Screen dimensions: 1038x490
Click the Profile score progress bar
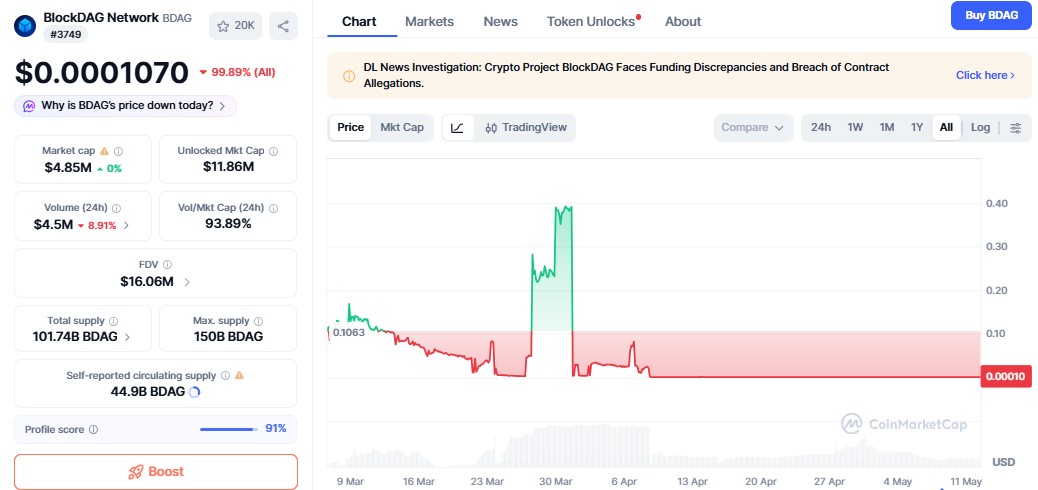point(228,429)
